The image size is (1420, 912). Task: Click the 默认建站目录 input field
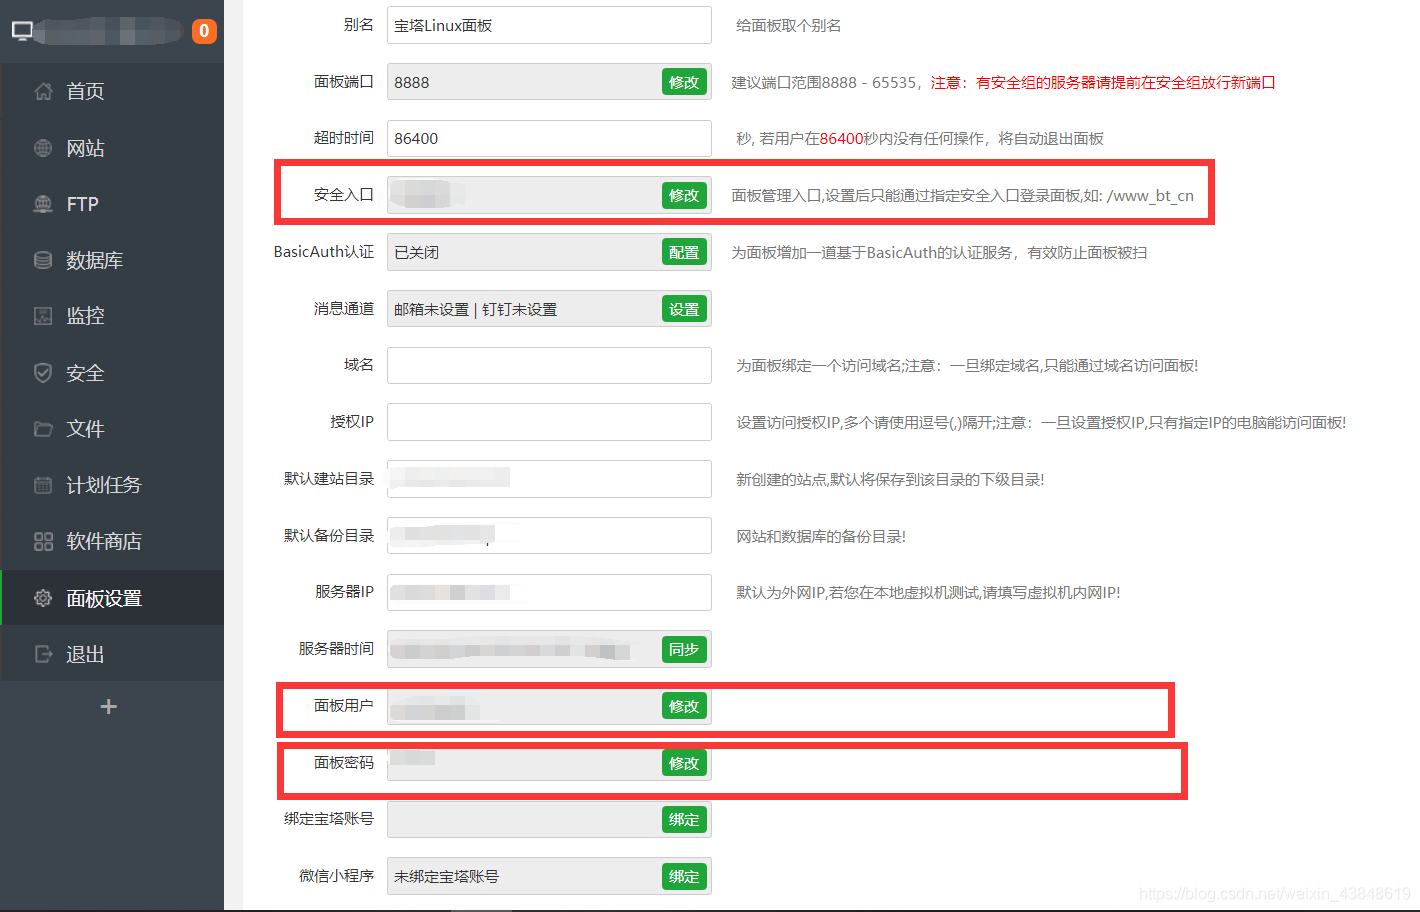(549, 479)
